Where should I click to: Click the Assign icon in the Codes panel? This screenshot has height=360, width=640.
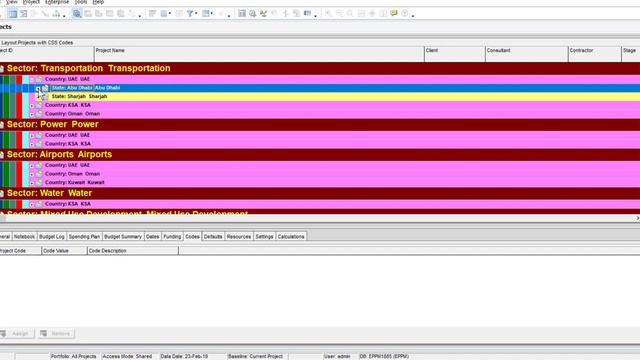click(3, 333)
